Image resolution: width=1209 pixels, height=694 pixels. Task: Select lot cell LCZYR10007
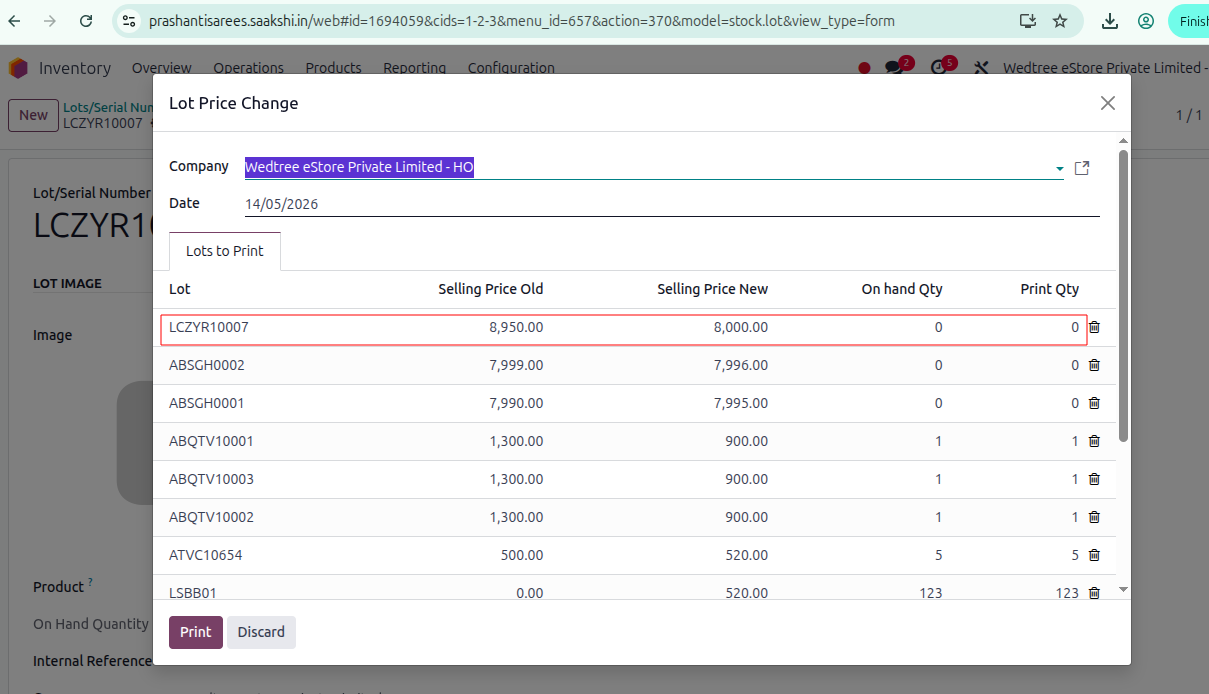pyautogui.click(x=209, y=327)
